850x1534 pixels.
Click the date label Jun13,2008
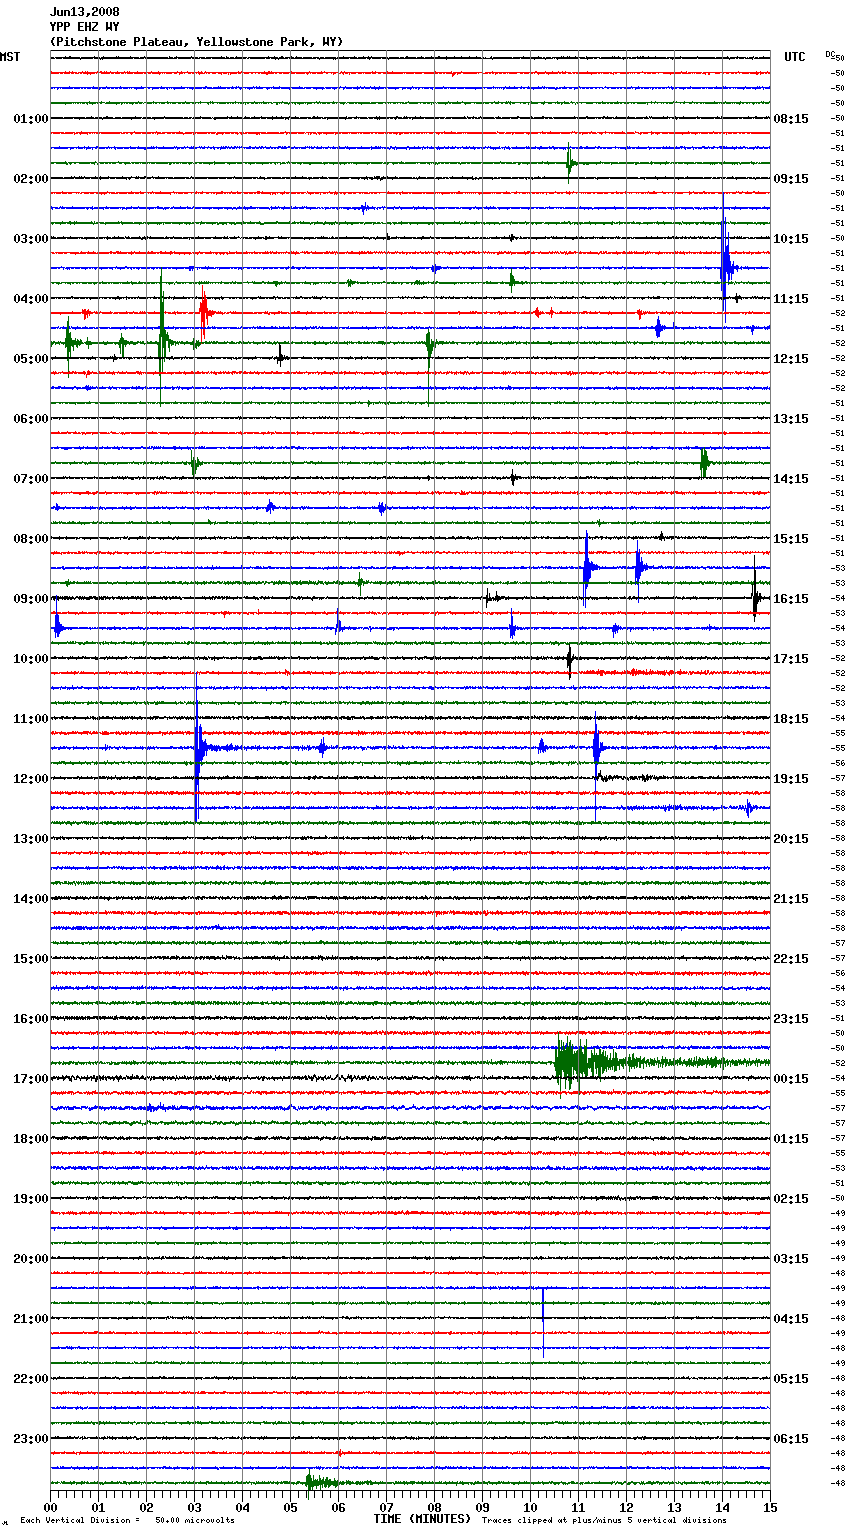point(84,12)
